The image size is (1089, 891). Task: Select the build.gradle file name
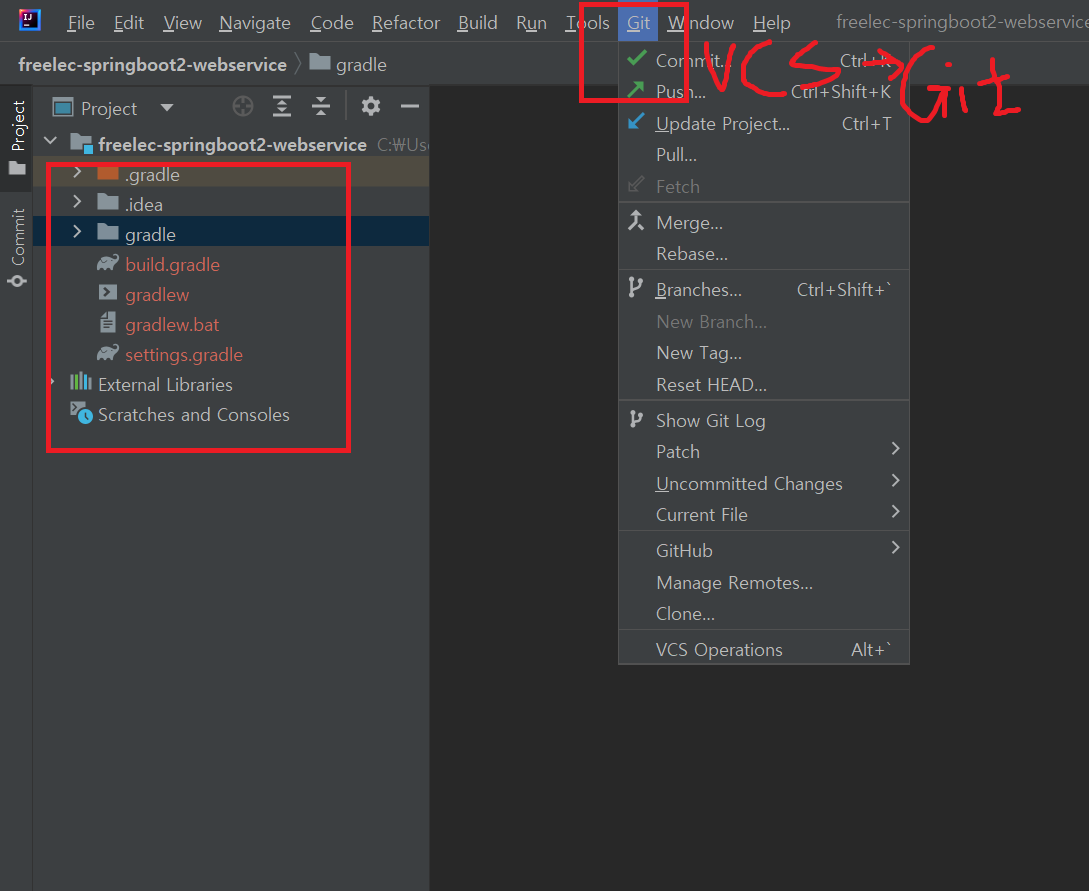click(172, 265)
